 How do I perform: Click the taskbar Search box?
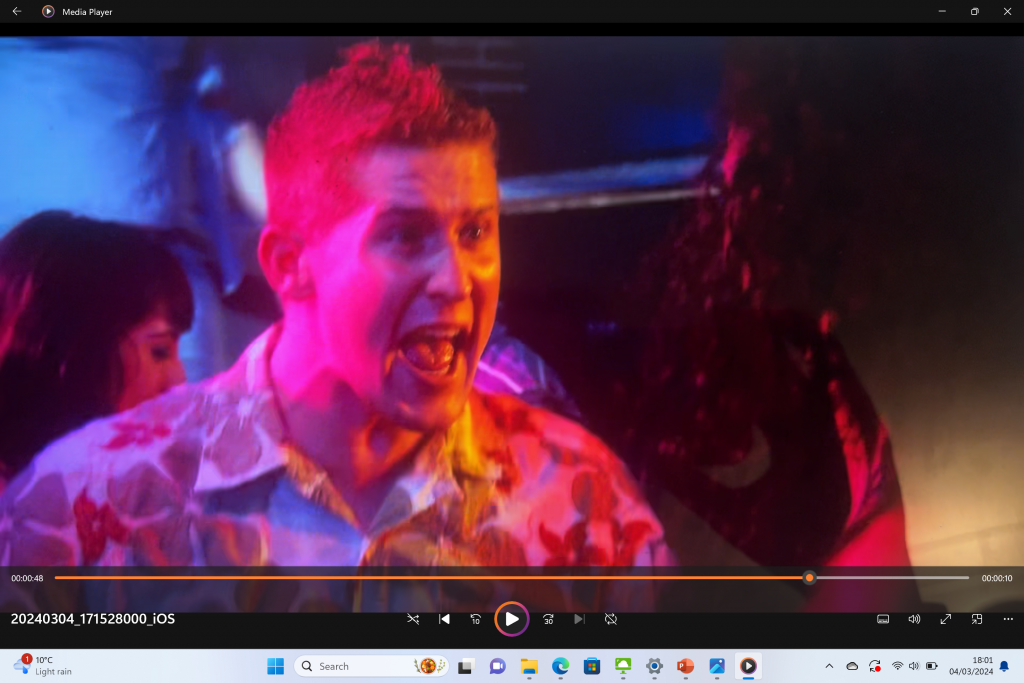355,666
